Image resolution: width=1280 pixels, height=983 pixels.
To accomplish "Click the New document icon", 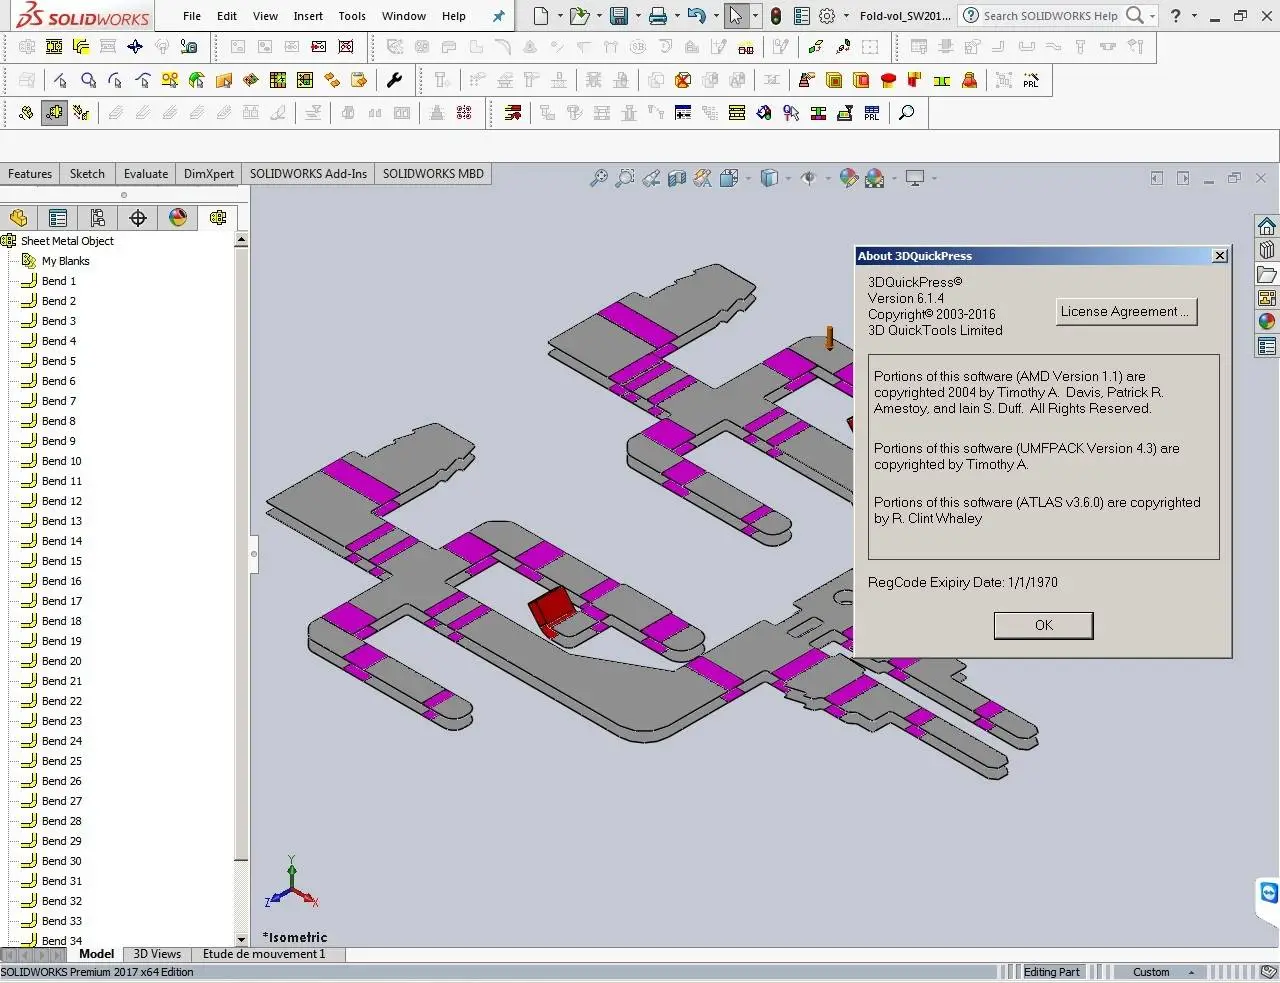I will [541, 15].
